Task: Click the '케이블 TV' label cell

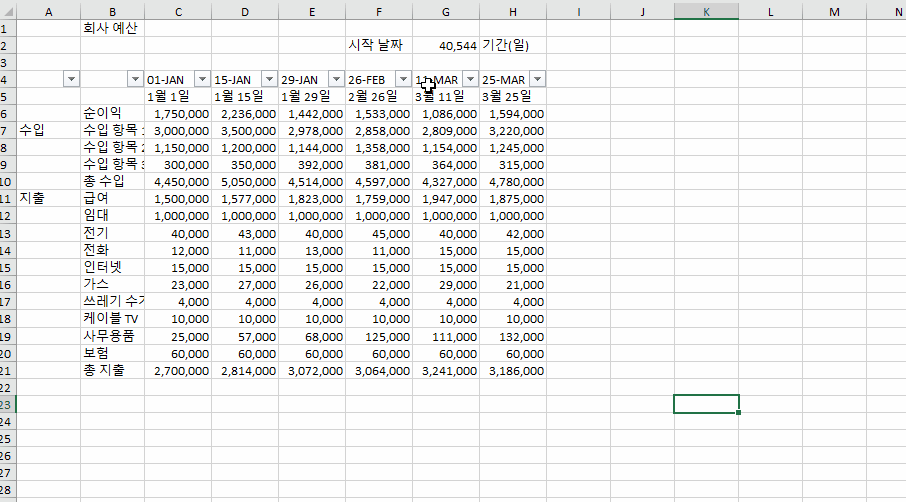Action: click(x=112, y=319)
